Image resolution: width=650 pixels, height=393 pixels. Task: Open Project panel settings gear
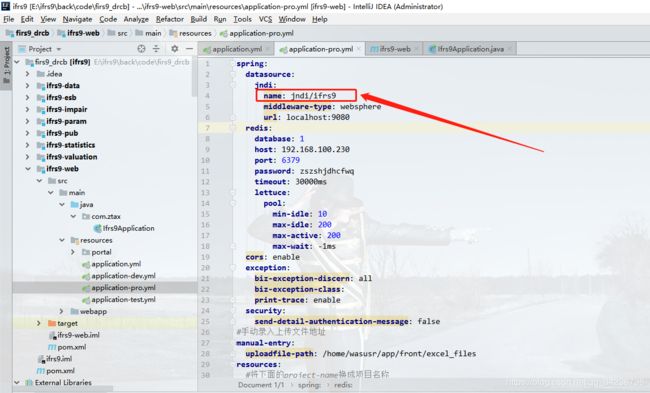click(x=175, y=49)
